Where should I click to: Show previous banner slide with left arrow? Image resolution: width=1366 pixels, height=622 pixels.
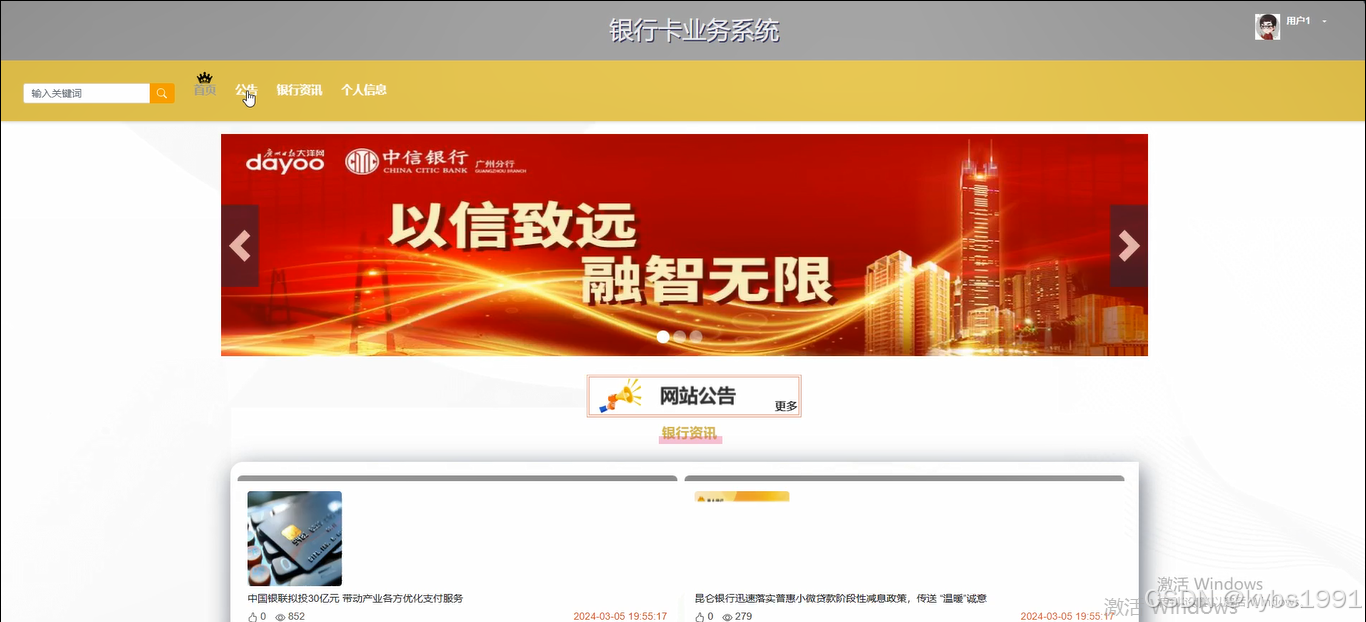pos(240,246)
